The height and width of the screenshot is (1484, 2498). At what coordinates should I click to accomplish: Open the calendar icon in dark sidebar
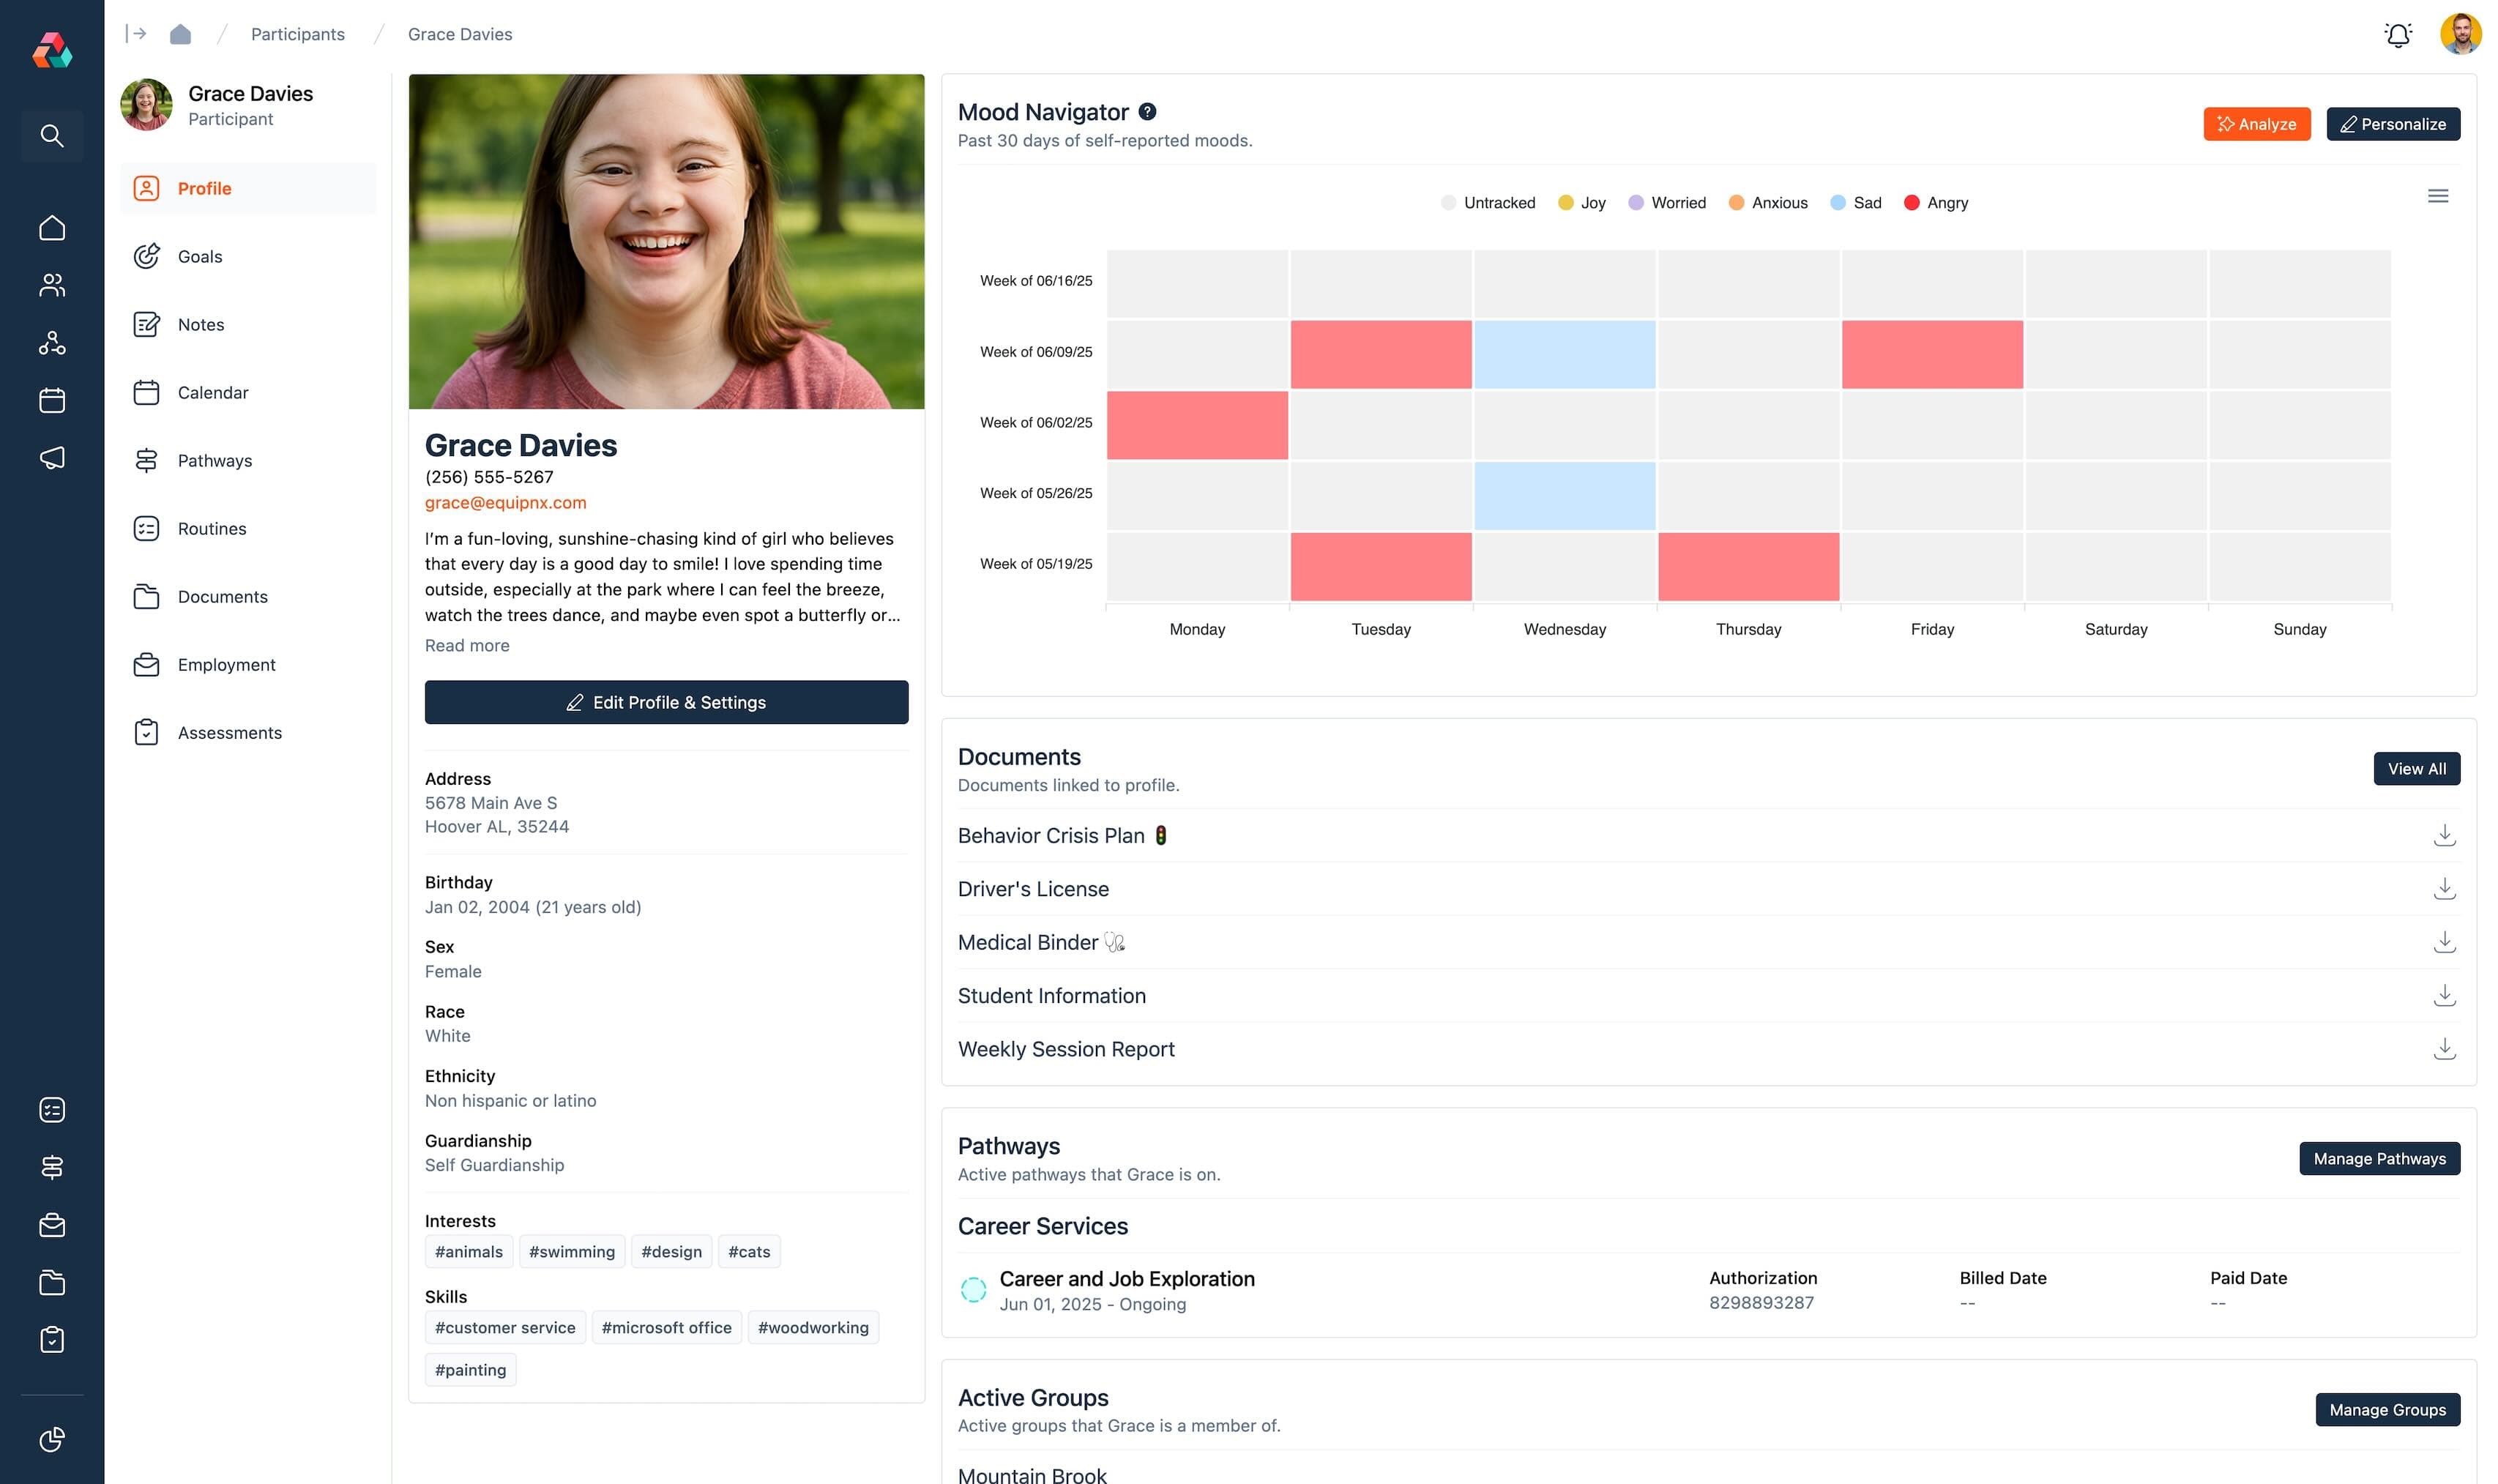click(x=52, y=401)
